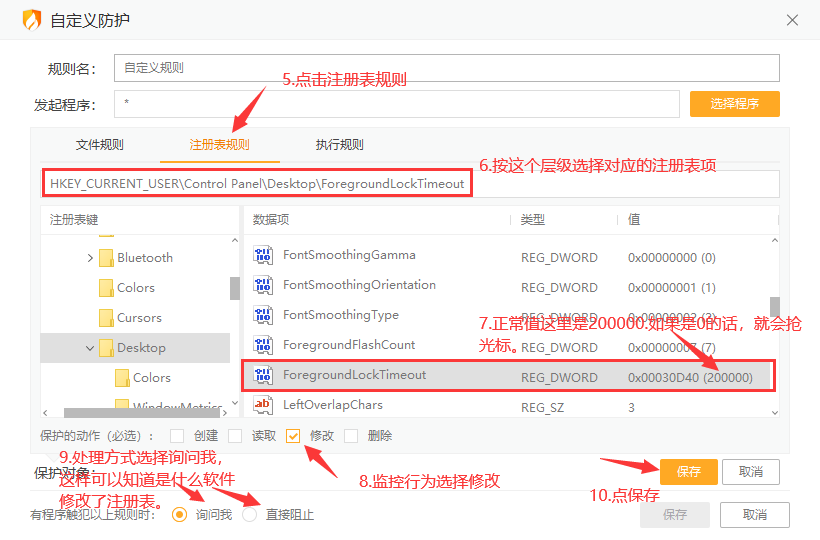
Task: Select the ForegroundLockTimeout entry icon
Action: (263, 376)
